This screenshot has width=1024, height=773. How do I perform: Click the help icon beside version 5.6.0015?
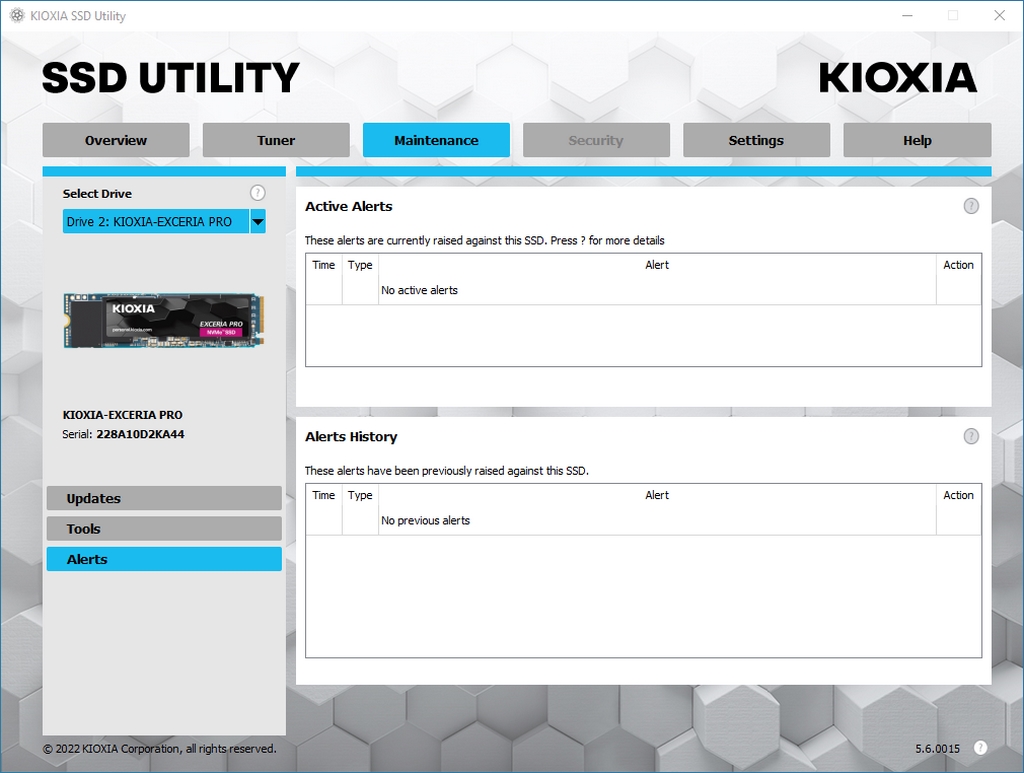(980, 748)
